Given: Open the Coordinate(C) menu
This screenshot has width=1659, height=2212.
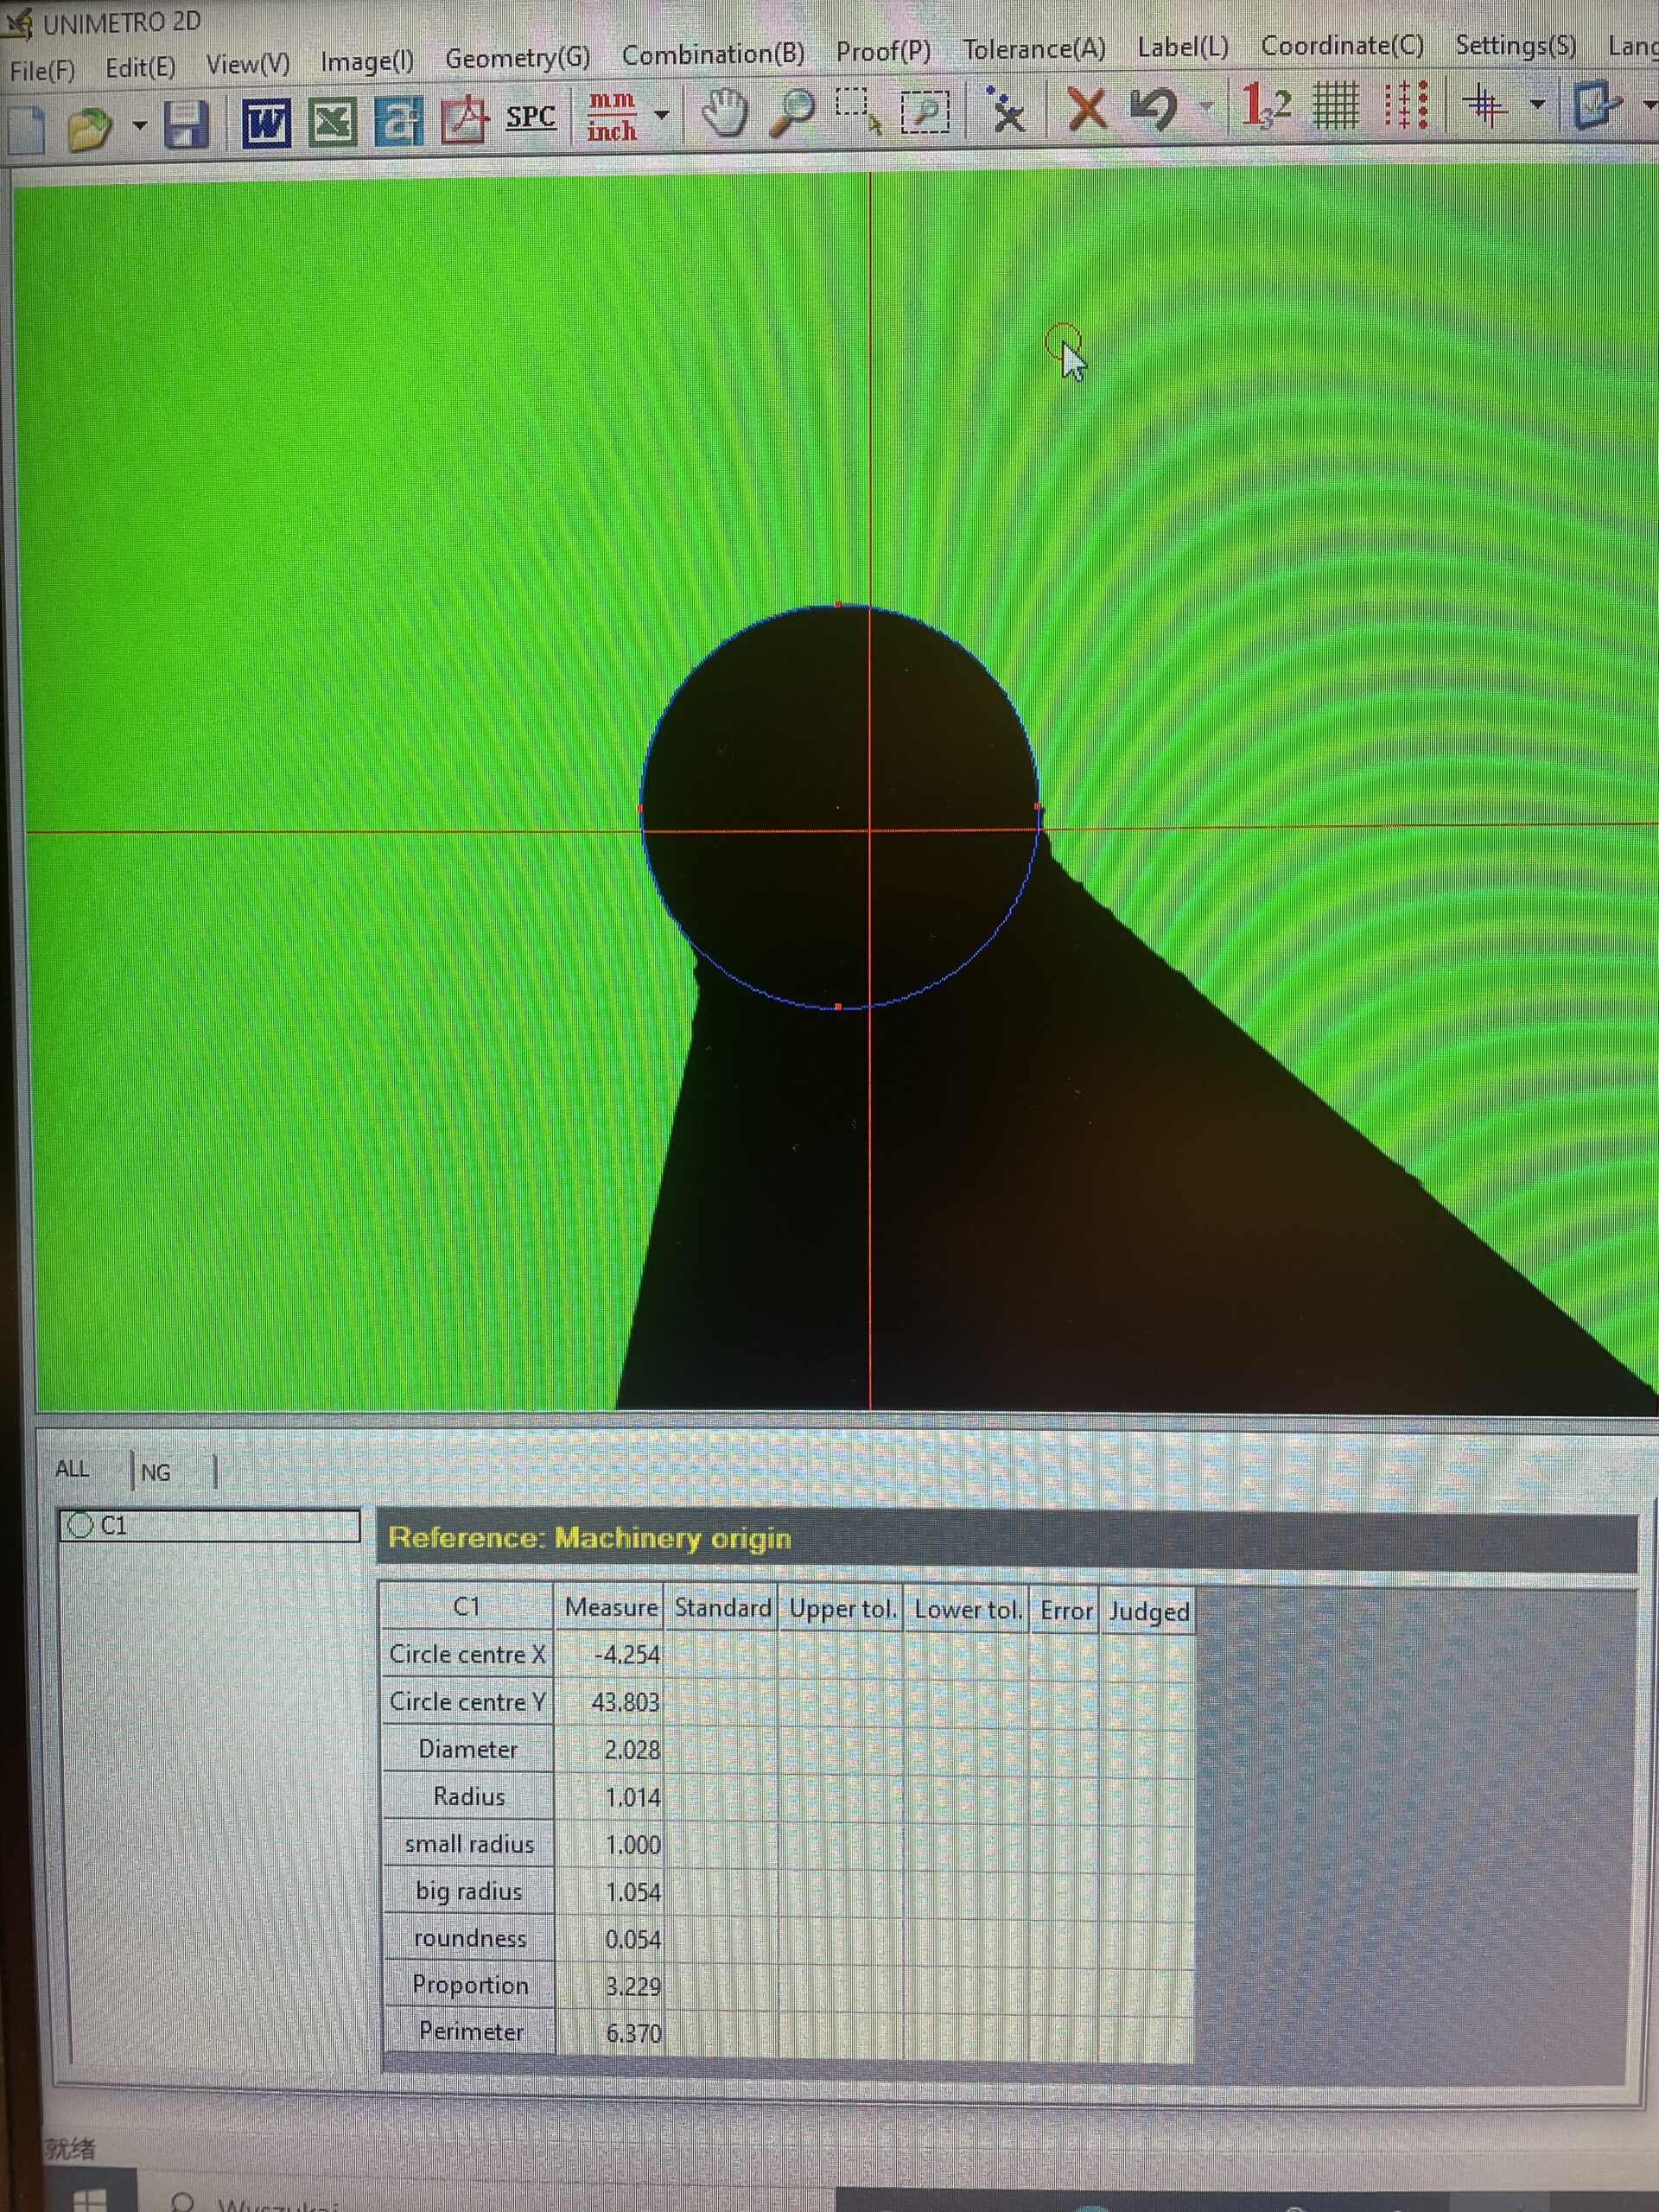Looking at the screenshot, I should [x=1342, y=45].
